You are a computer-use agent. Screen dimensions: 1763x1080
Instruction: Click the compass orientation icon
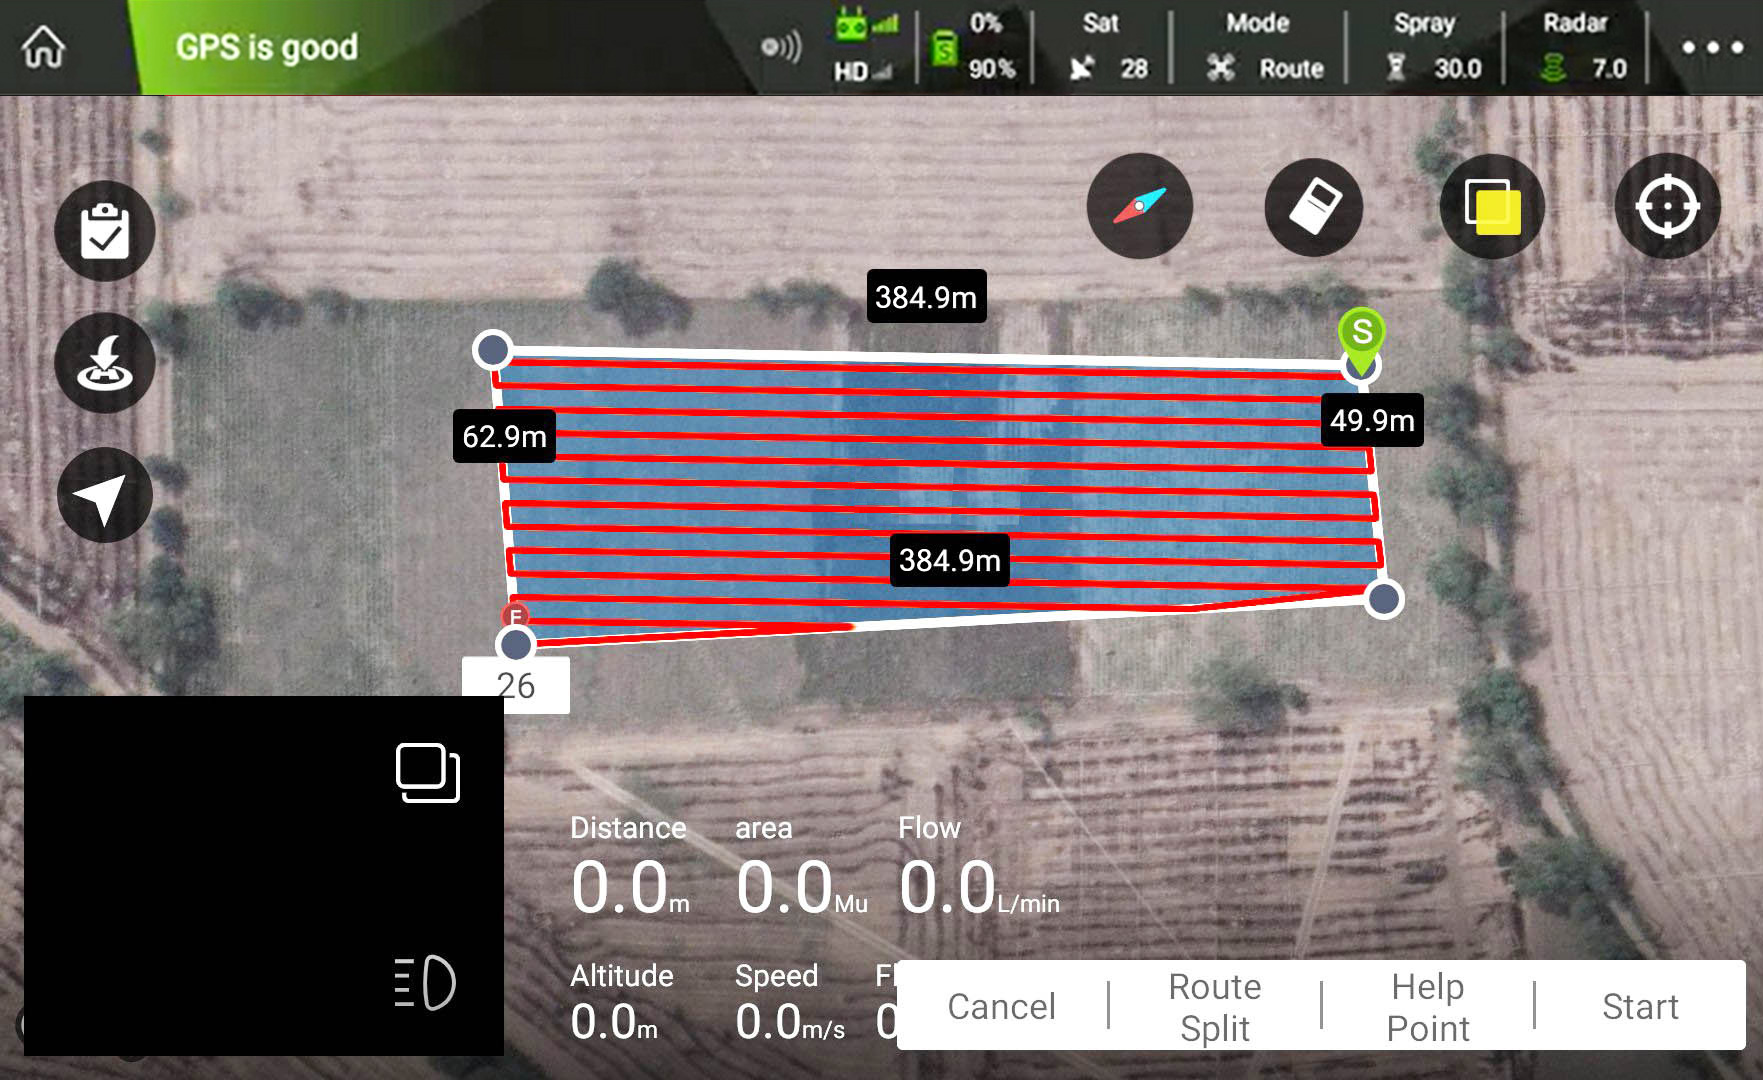[x=1140, y=206]
